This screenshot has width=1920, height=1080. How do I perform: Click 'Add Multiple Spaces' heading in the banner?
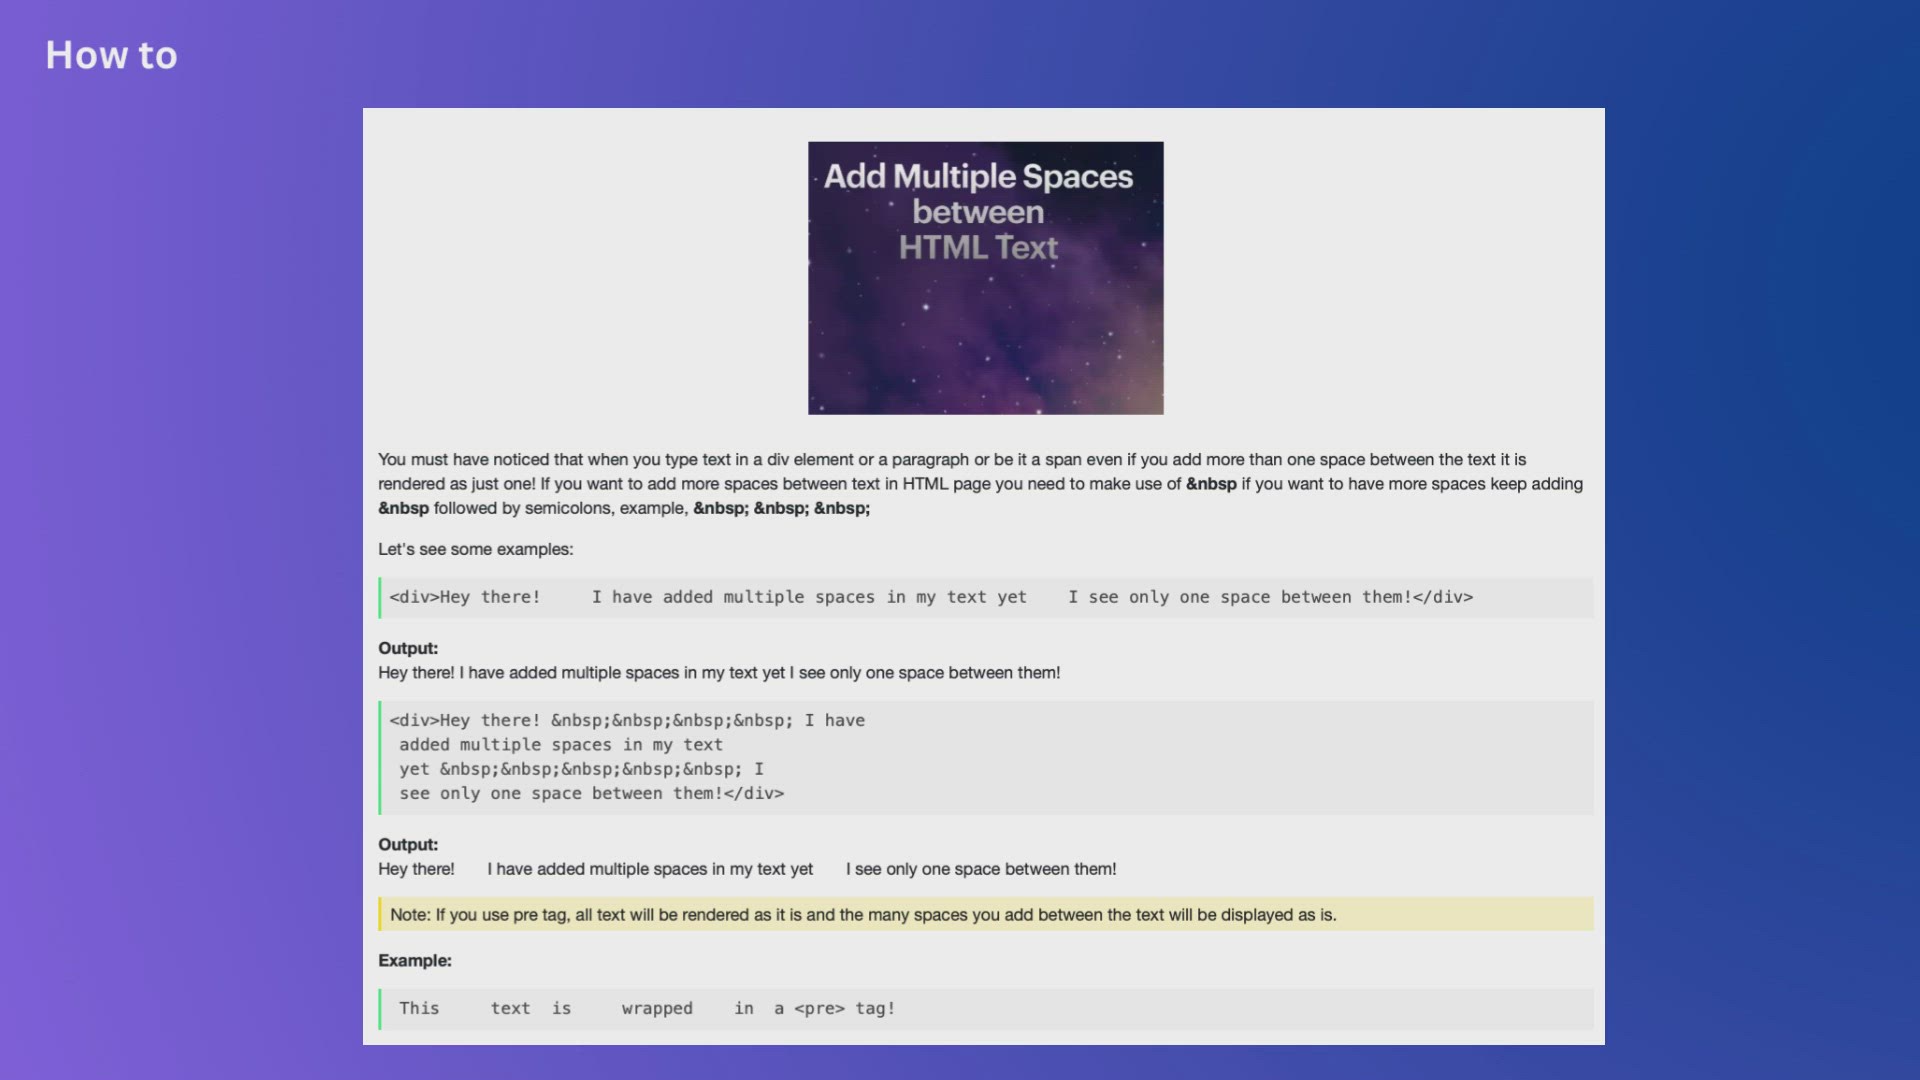click(977, 177)
